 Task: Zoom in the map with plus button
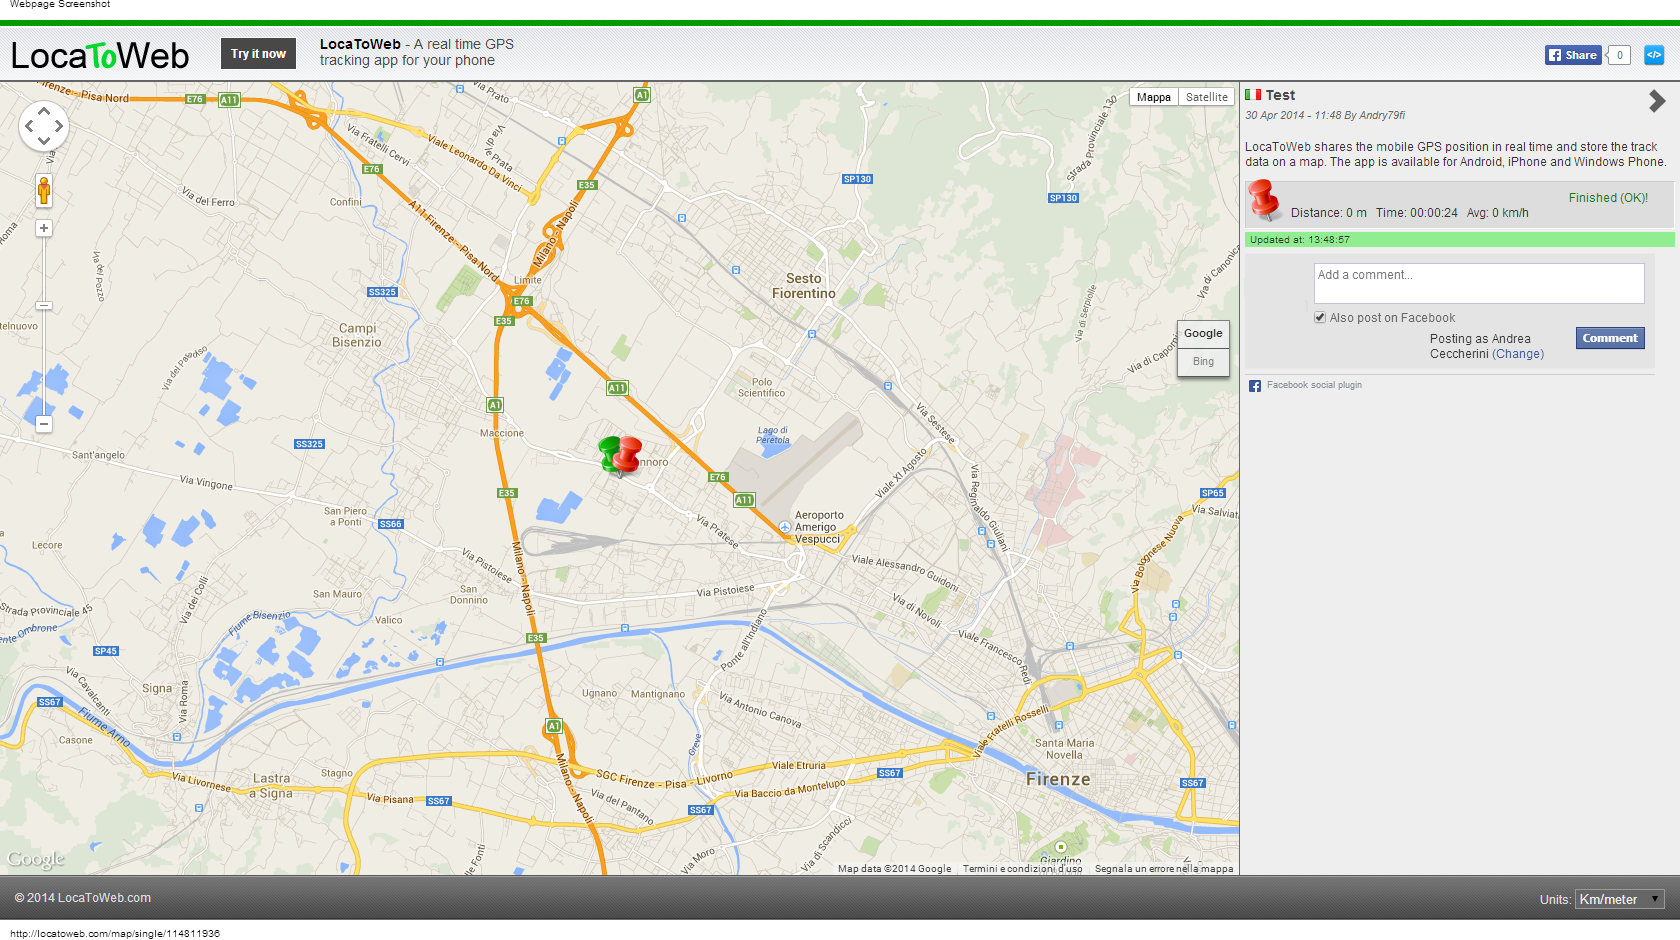(44, 228)
